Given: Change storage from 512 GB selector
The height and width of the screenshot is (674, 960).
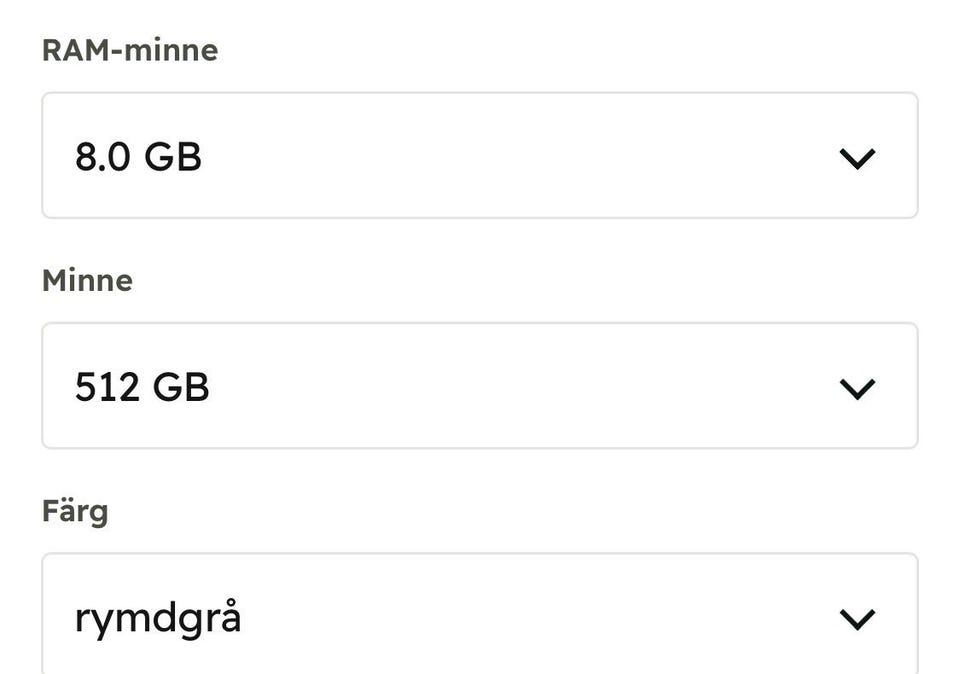Looking at the screenshot, I should click(480, 386).
